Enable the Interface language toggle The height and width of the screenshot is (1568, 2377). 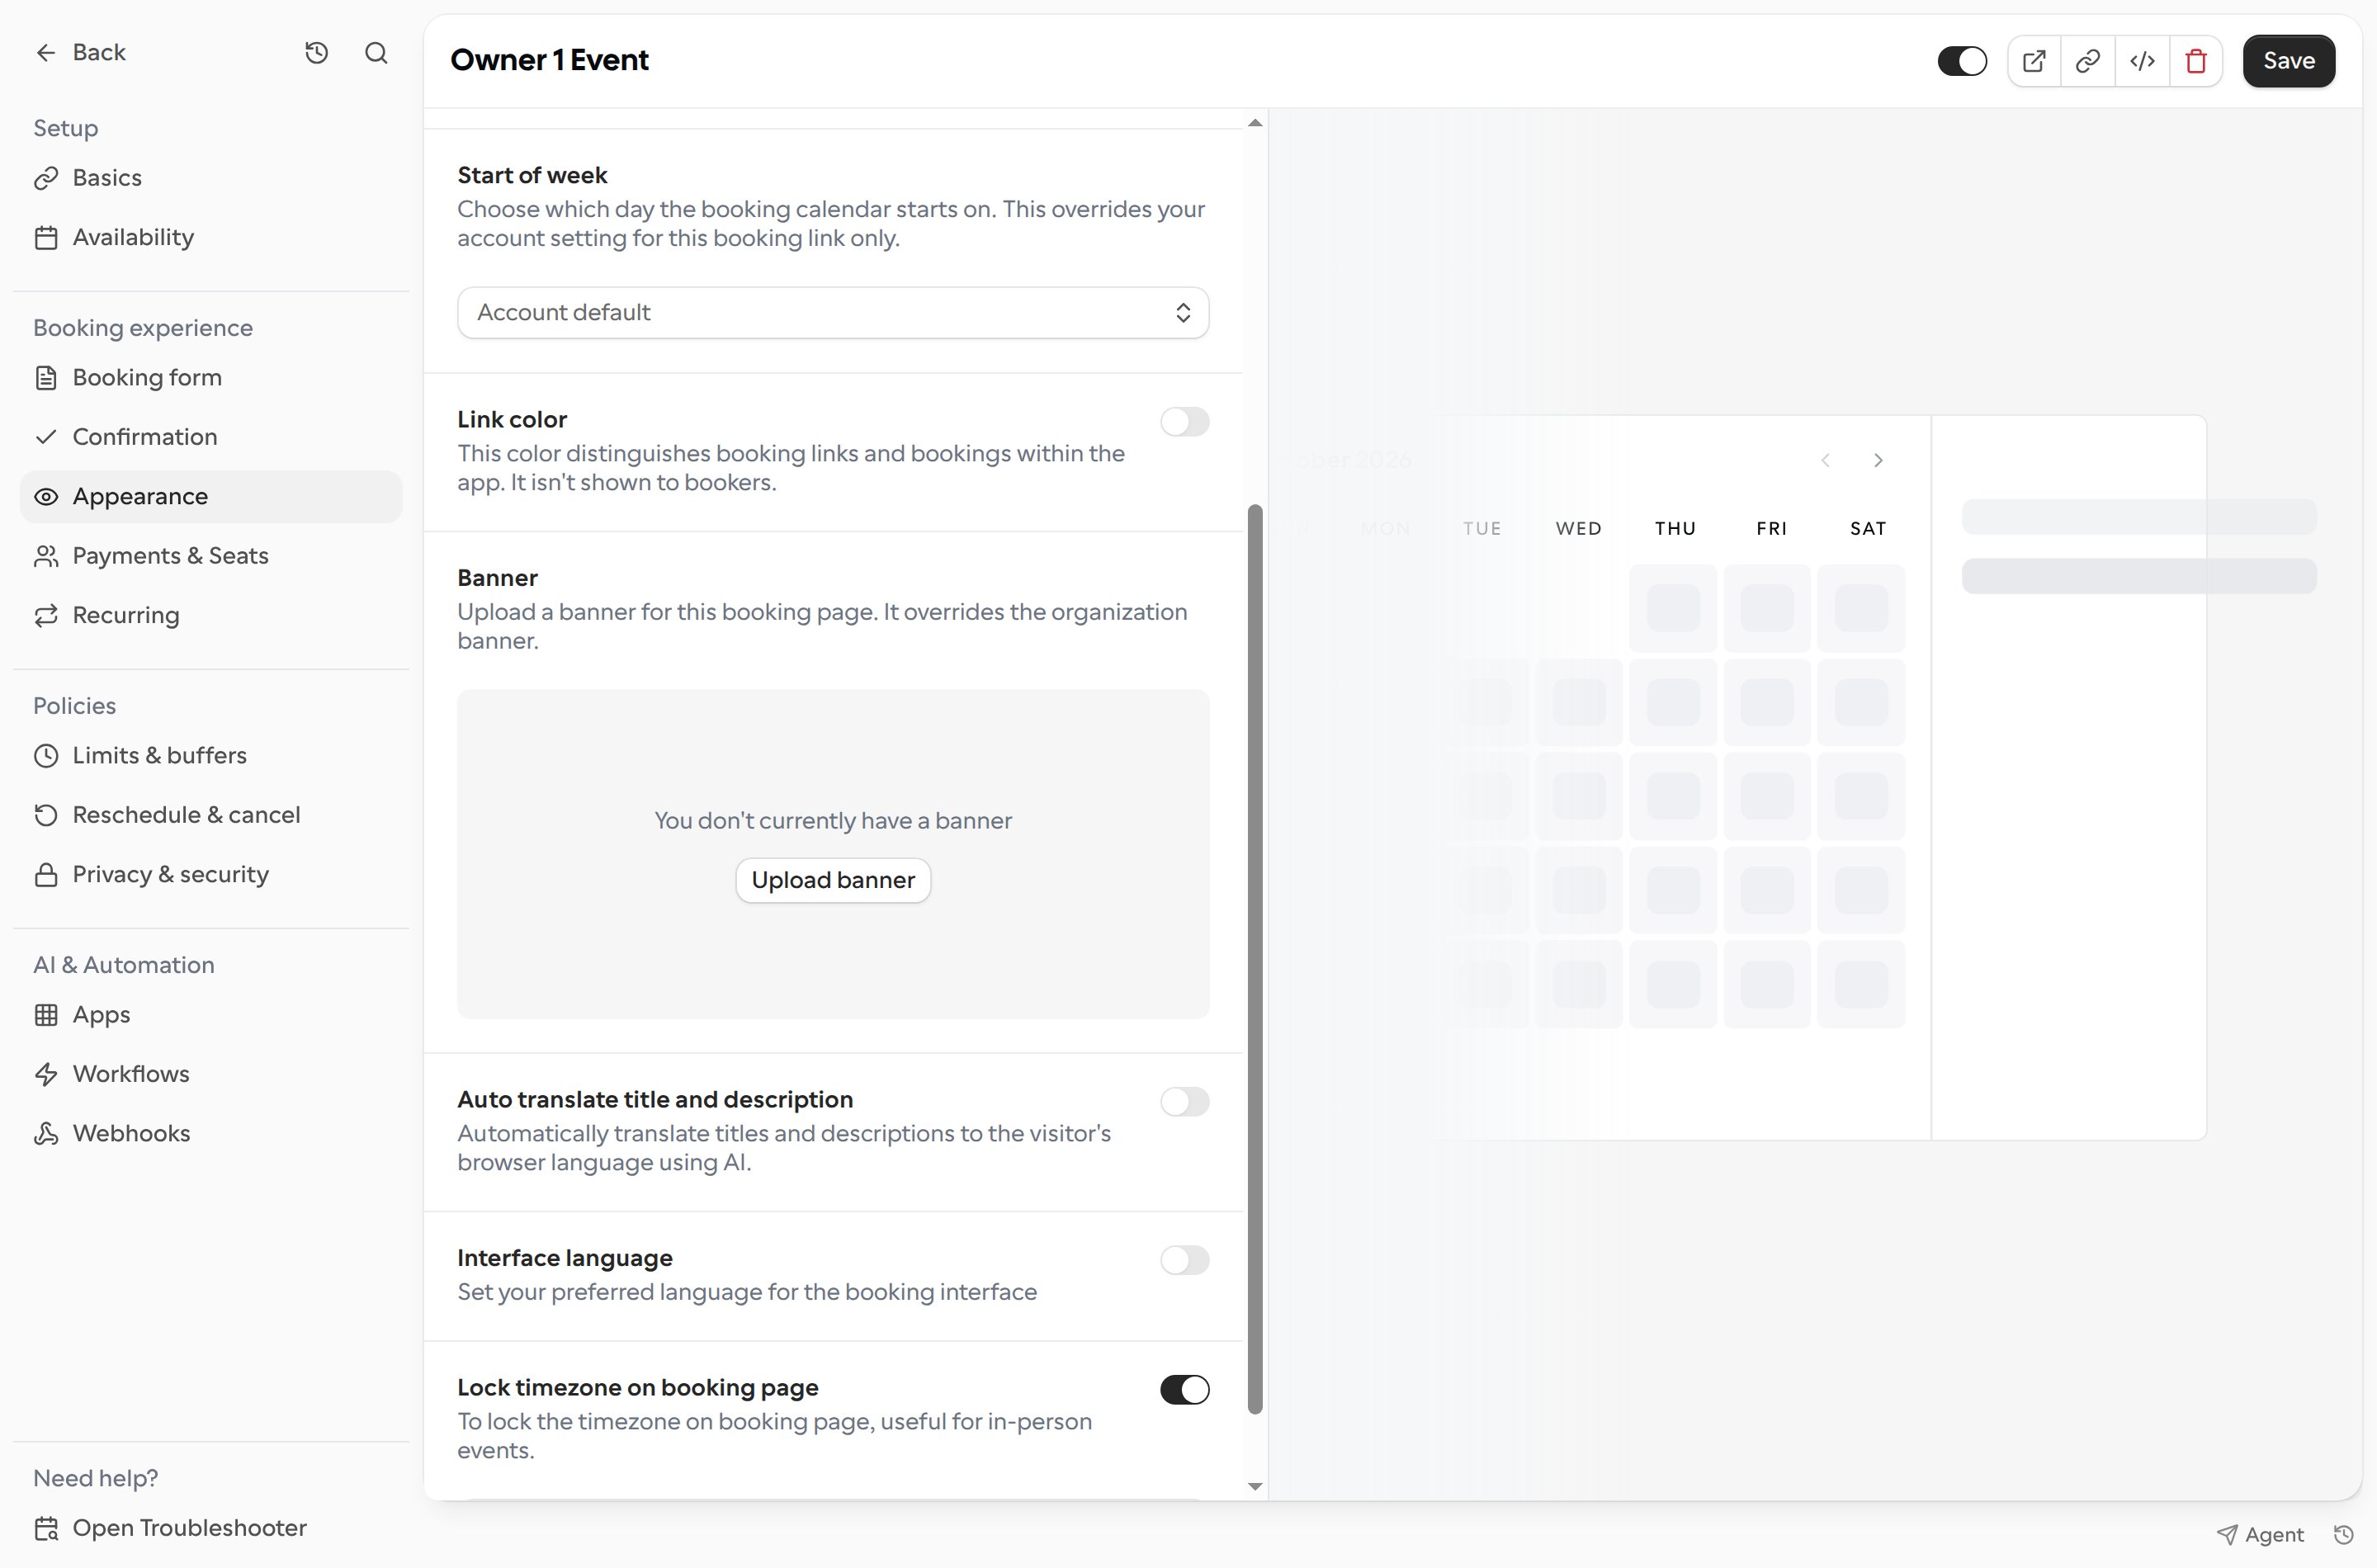1185,1260
